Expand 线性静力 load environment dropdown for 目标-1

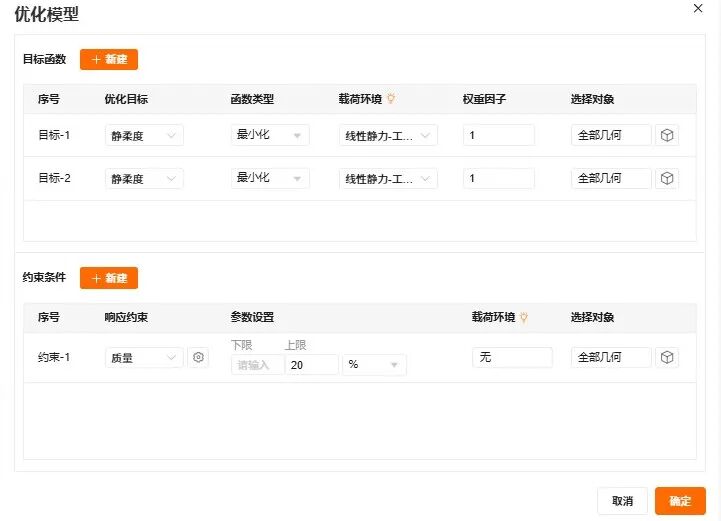[x=388, y=135]
